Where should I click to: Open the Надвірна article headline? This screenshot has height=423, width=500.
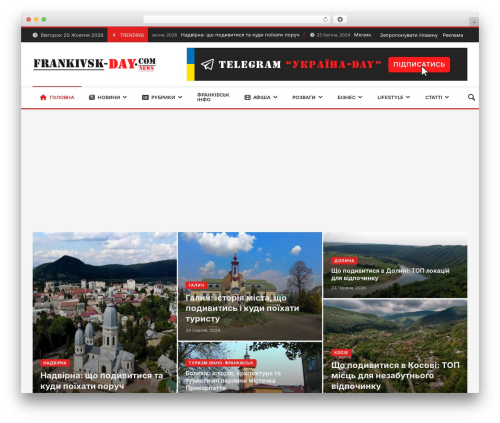102,381
